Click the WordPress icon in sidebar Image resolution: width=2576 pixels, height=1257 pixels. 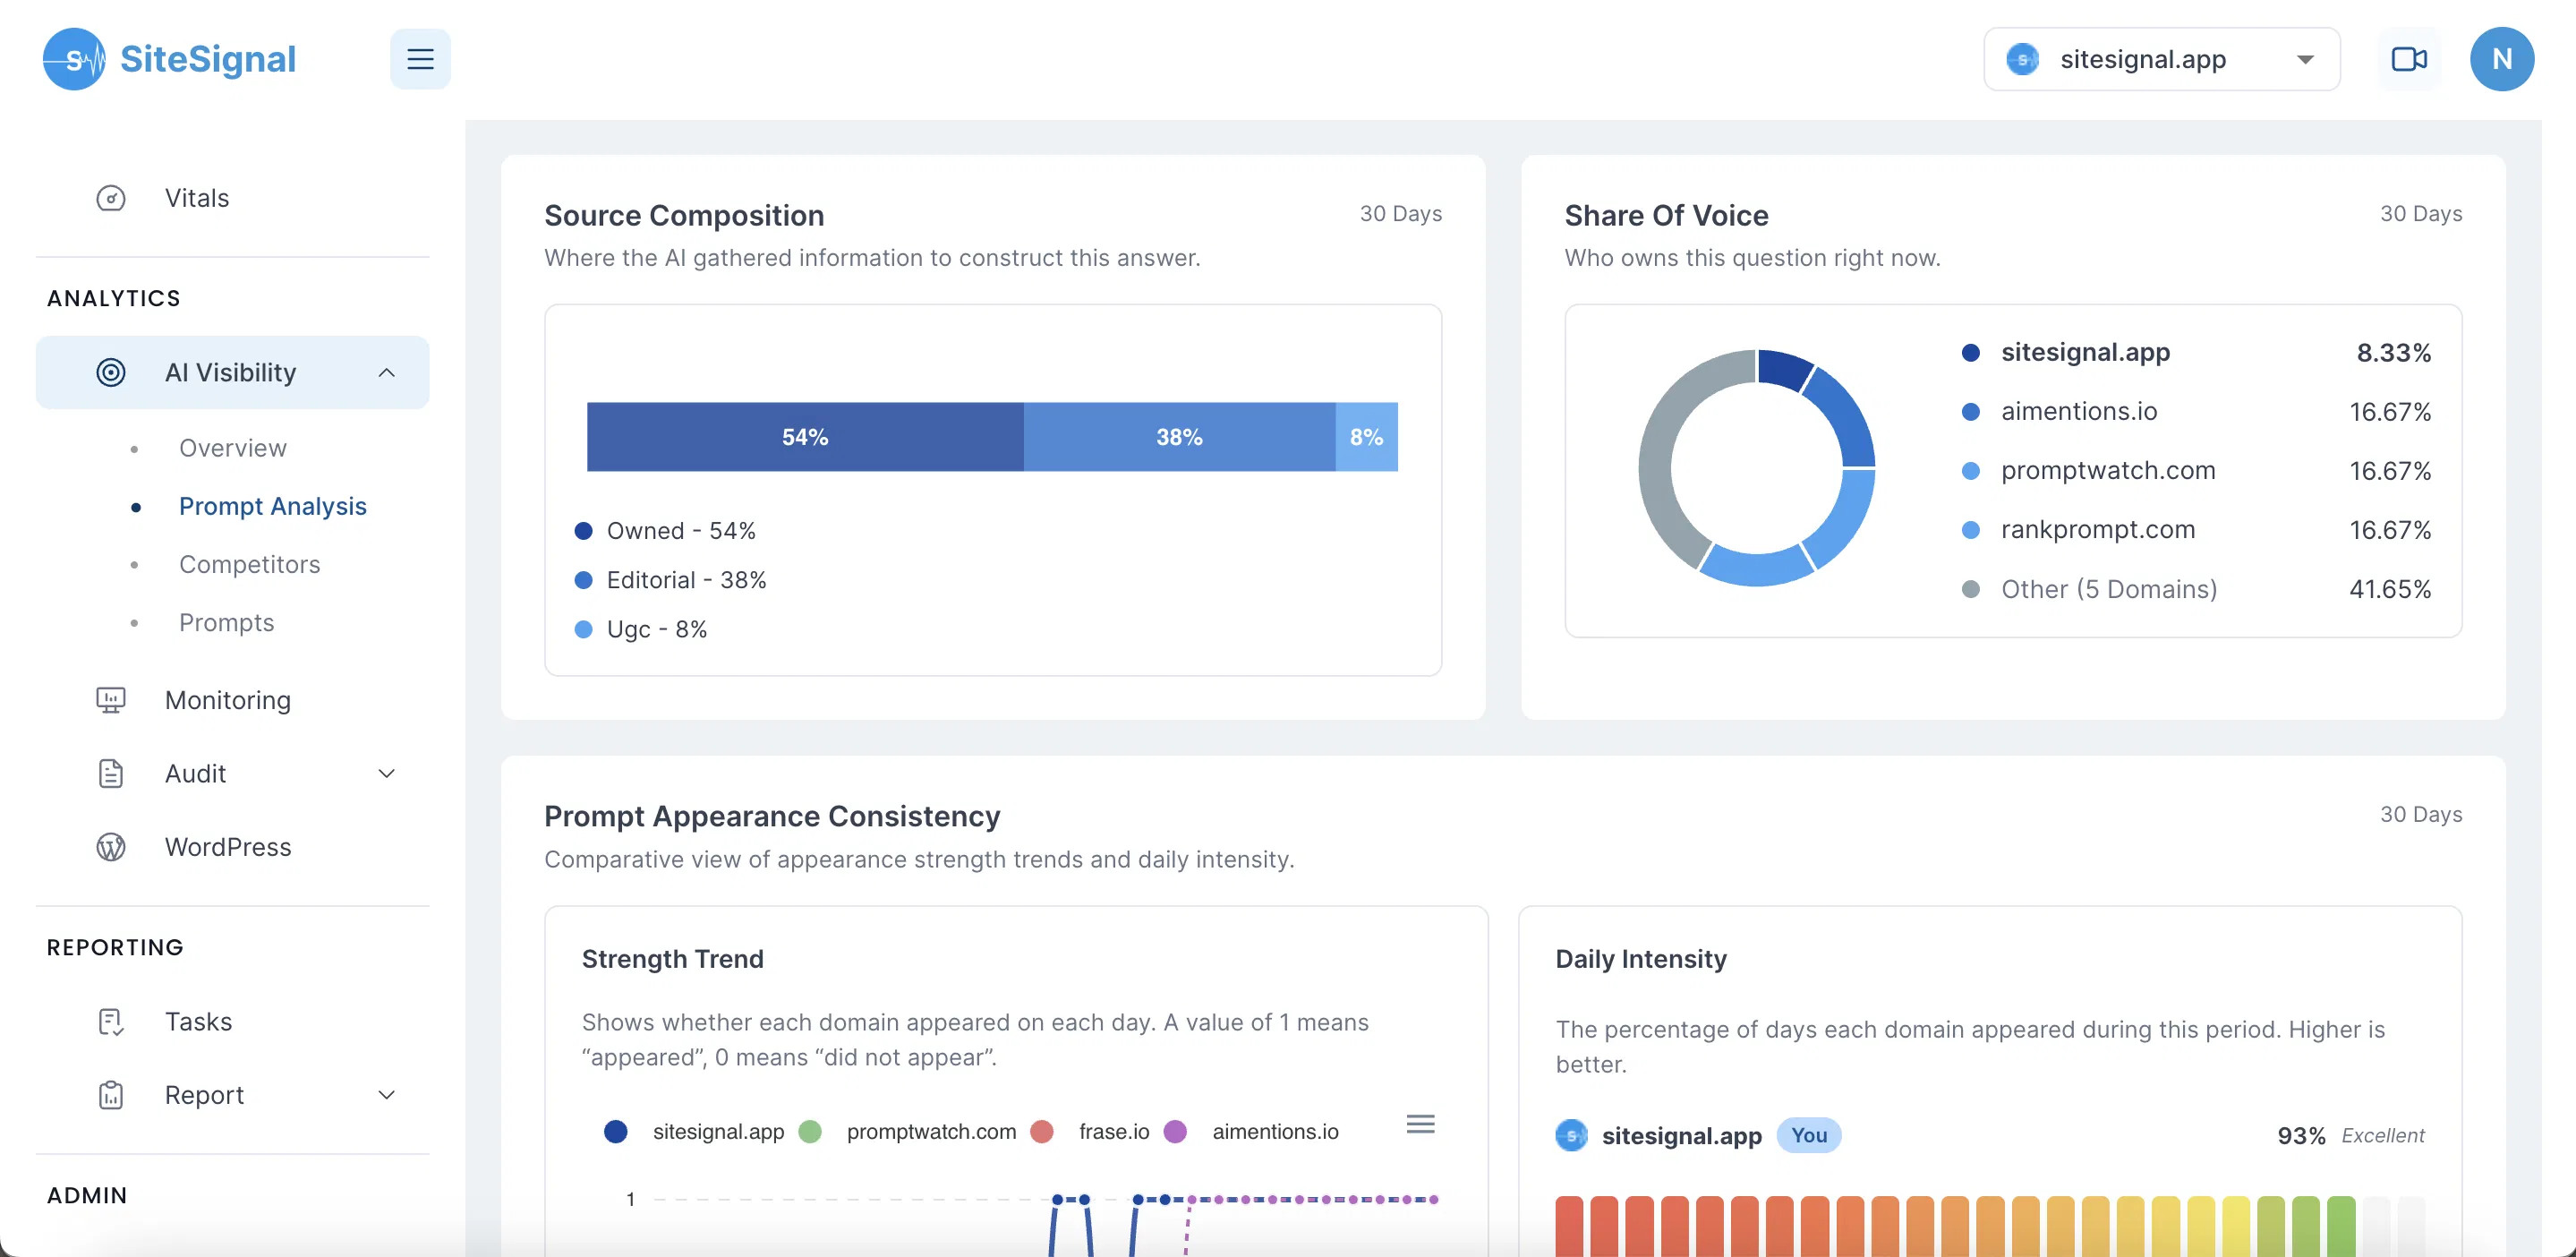110,847
